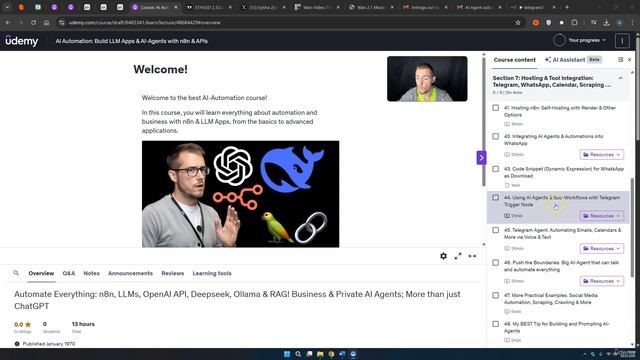Show hidden system tray icons arrow
This screenshot has height=360, width=640.
[x=584, y=354]
